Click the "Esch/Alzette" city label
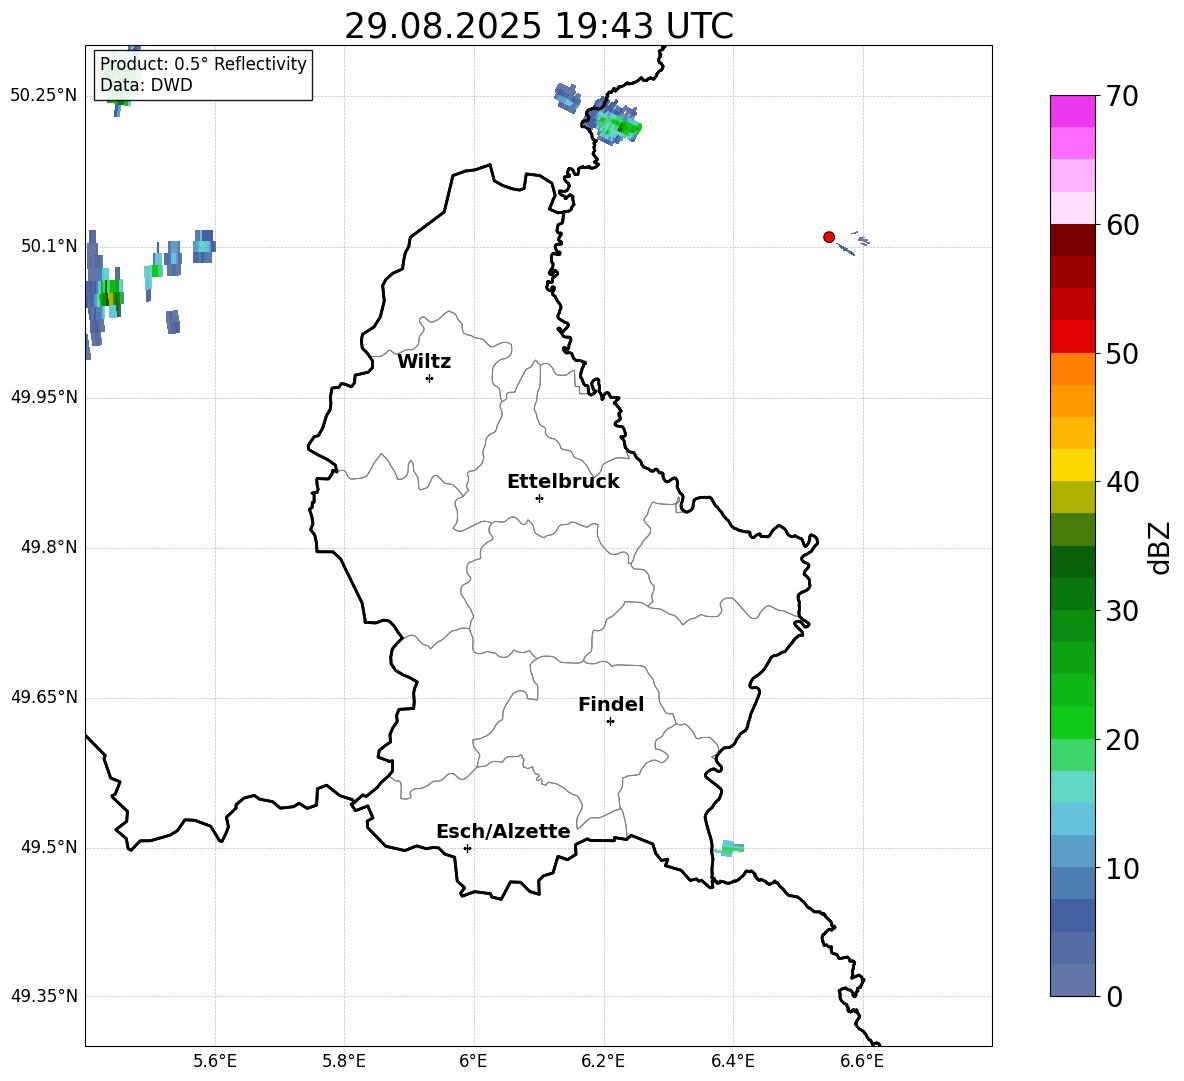This screenshot has width=1184, height=1081. [x=503, y=832]
